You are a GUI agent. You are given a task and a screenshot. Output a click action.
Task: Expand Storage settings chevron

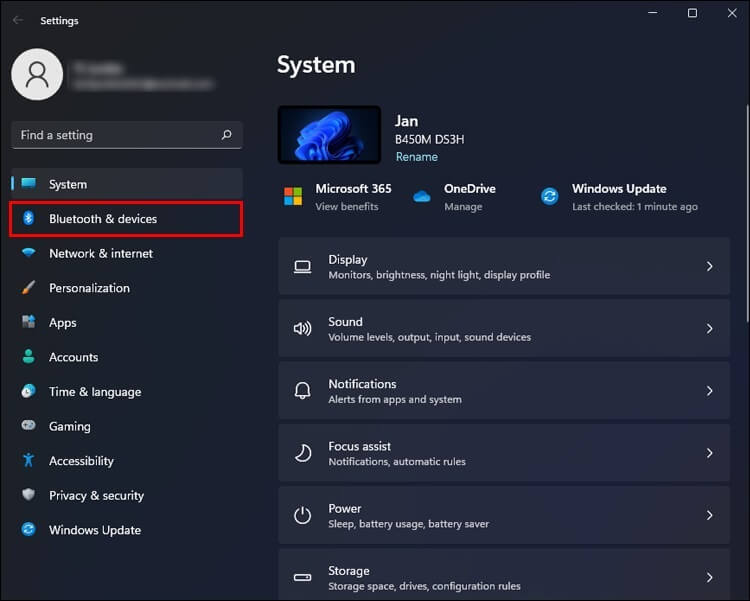(709, 578)
